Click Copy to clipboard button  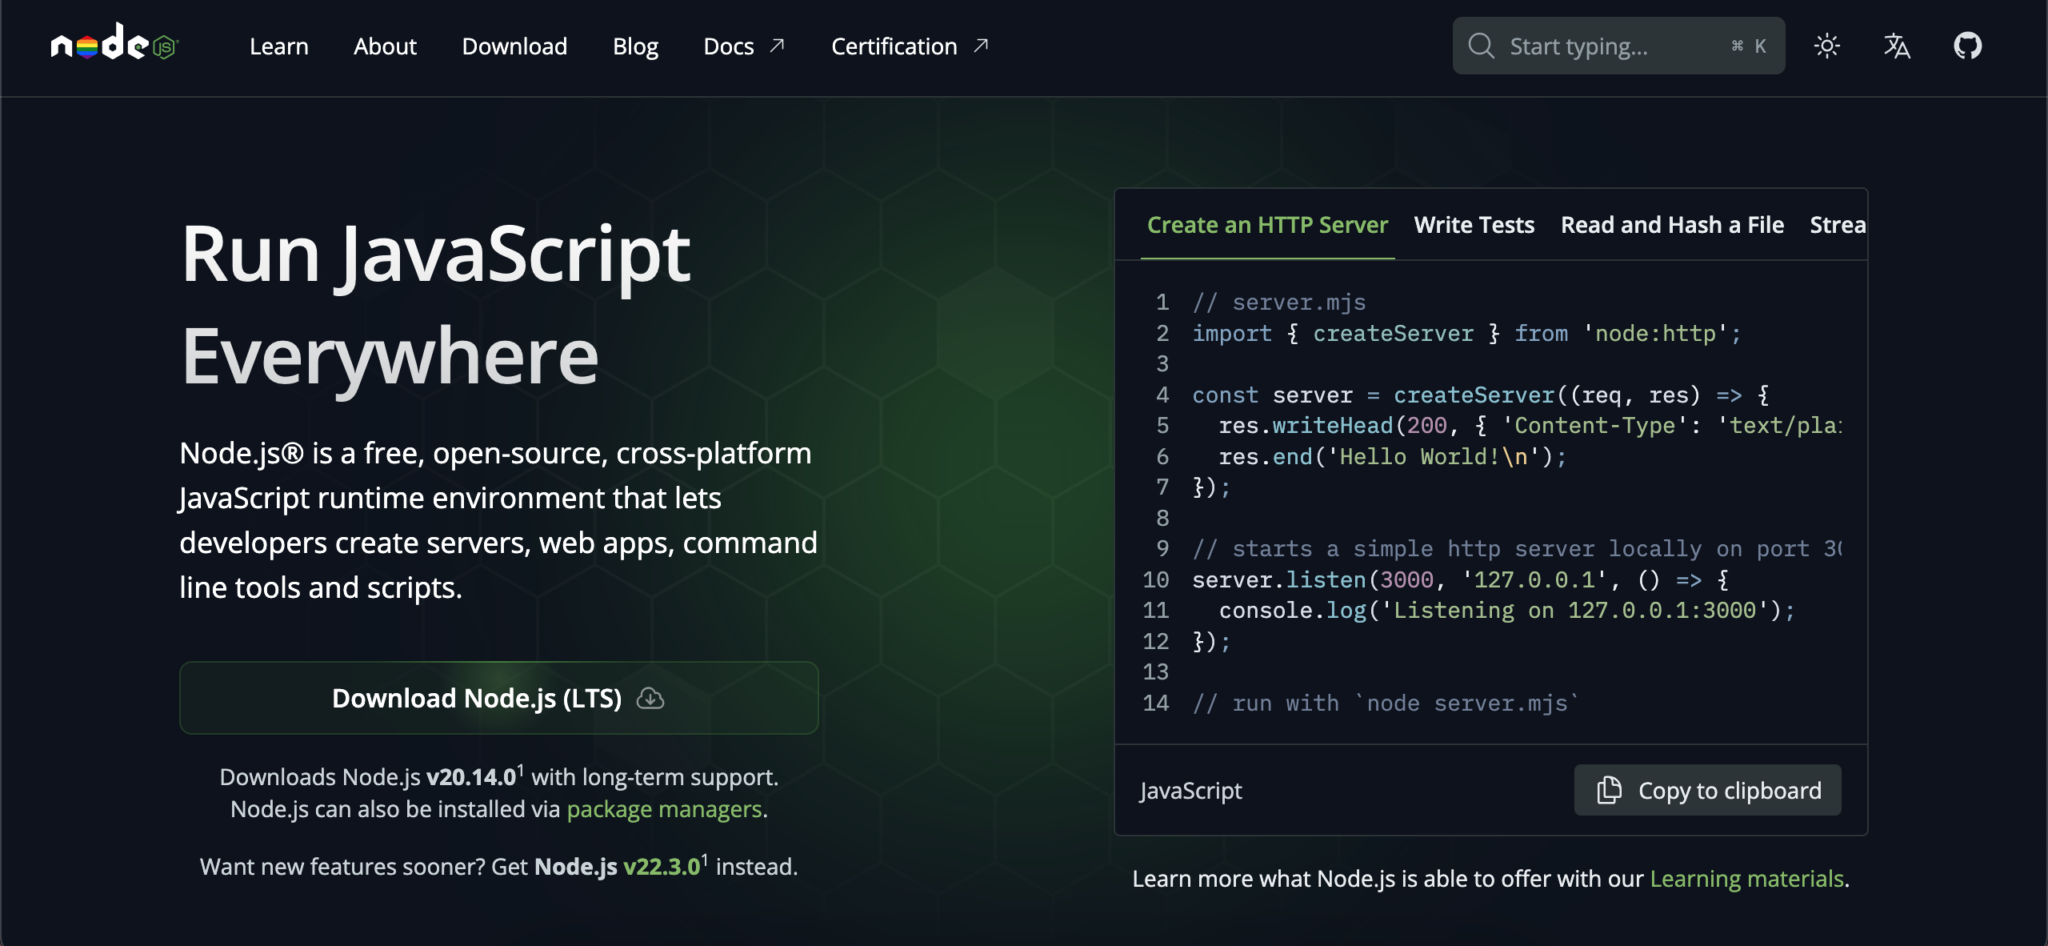[x=1707, y=790]
